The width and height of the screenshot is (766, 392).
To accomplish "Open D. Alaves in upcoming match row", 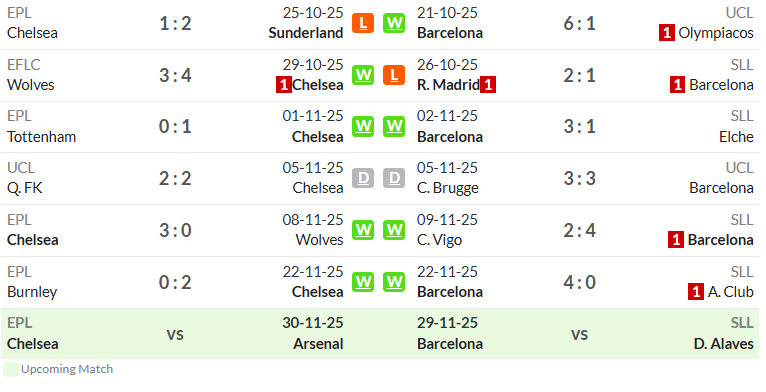I will click(x=723, y=344).
